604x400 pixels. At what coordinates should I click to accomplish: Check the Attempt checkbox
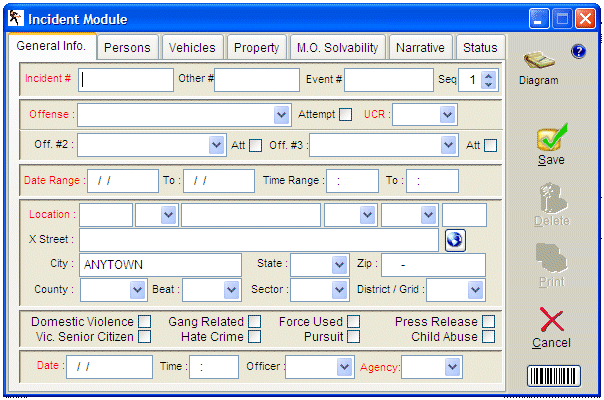pyautogui.click(x=346, y=114)
